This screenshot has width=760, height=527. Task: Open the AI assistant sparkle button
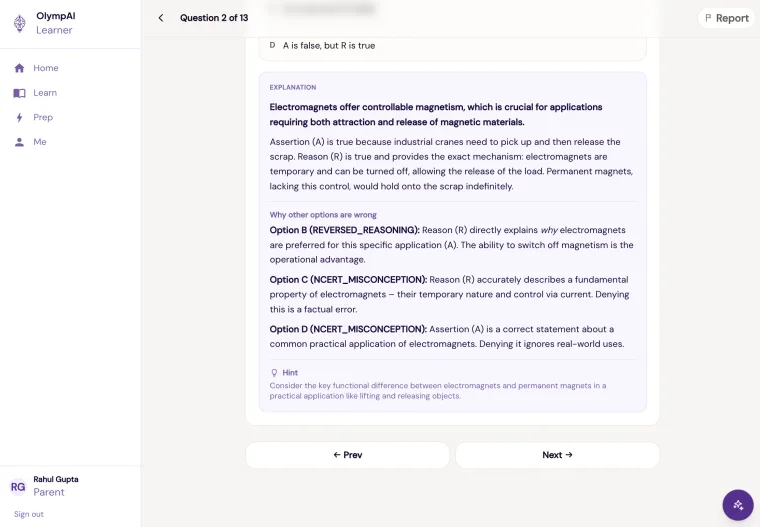coord(738,505)
